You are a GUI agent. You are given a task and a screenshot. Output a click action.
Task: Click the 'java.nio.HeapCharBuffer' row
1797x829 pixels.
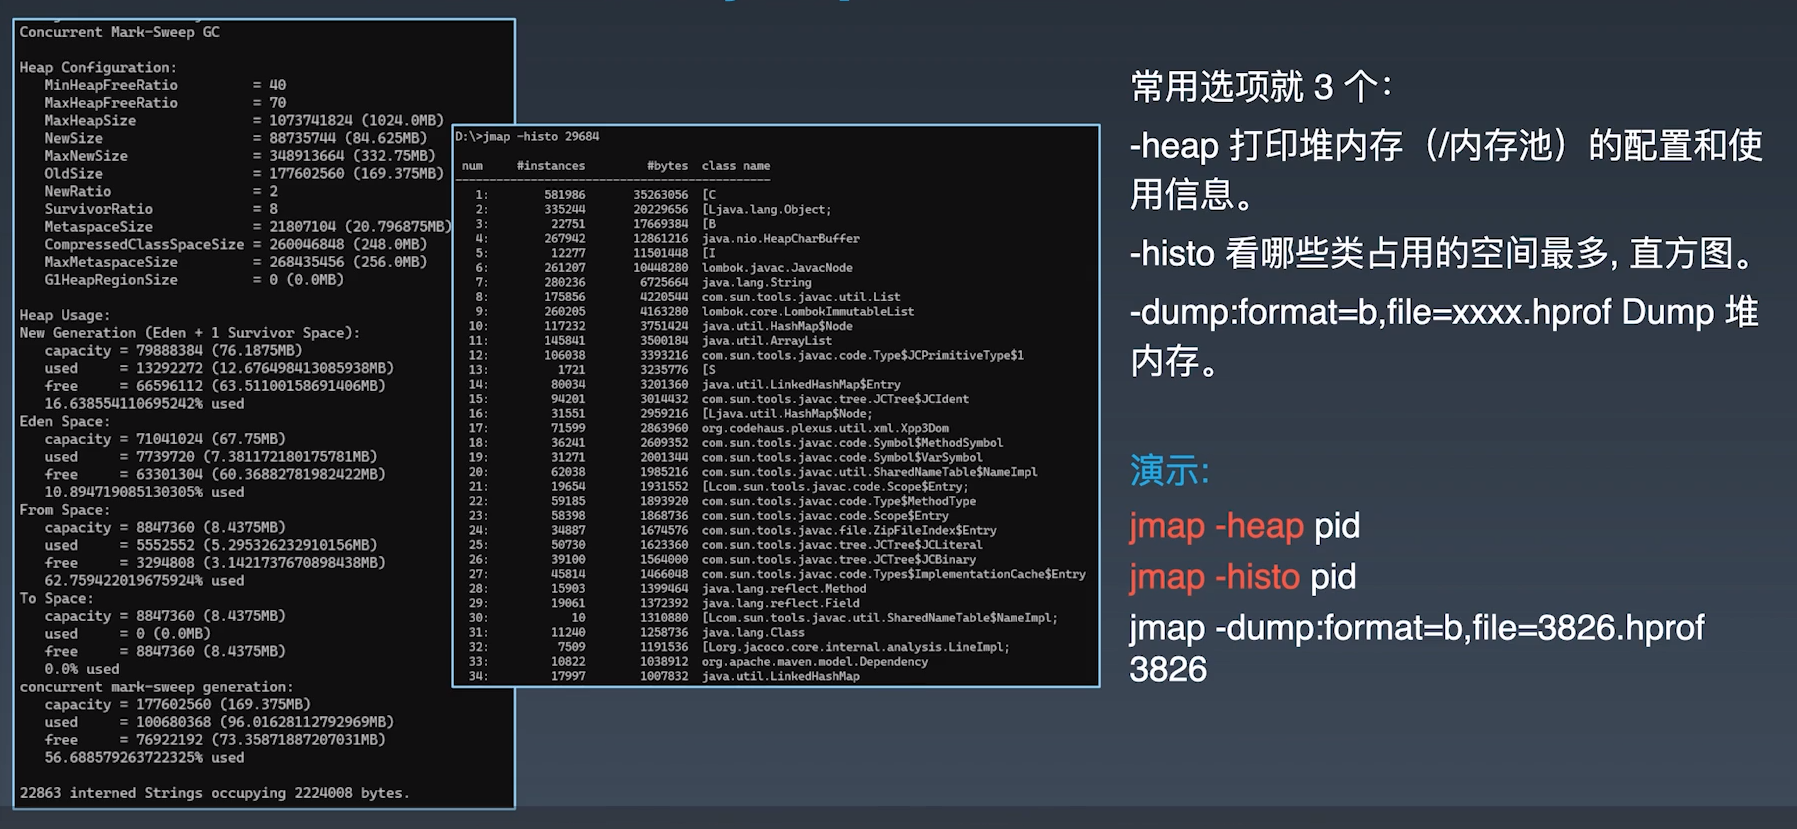[667, 239]
